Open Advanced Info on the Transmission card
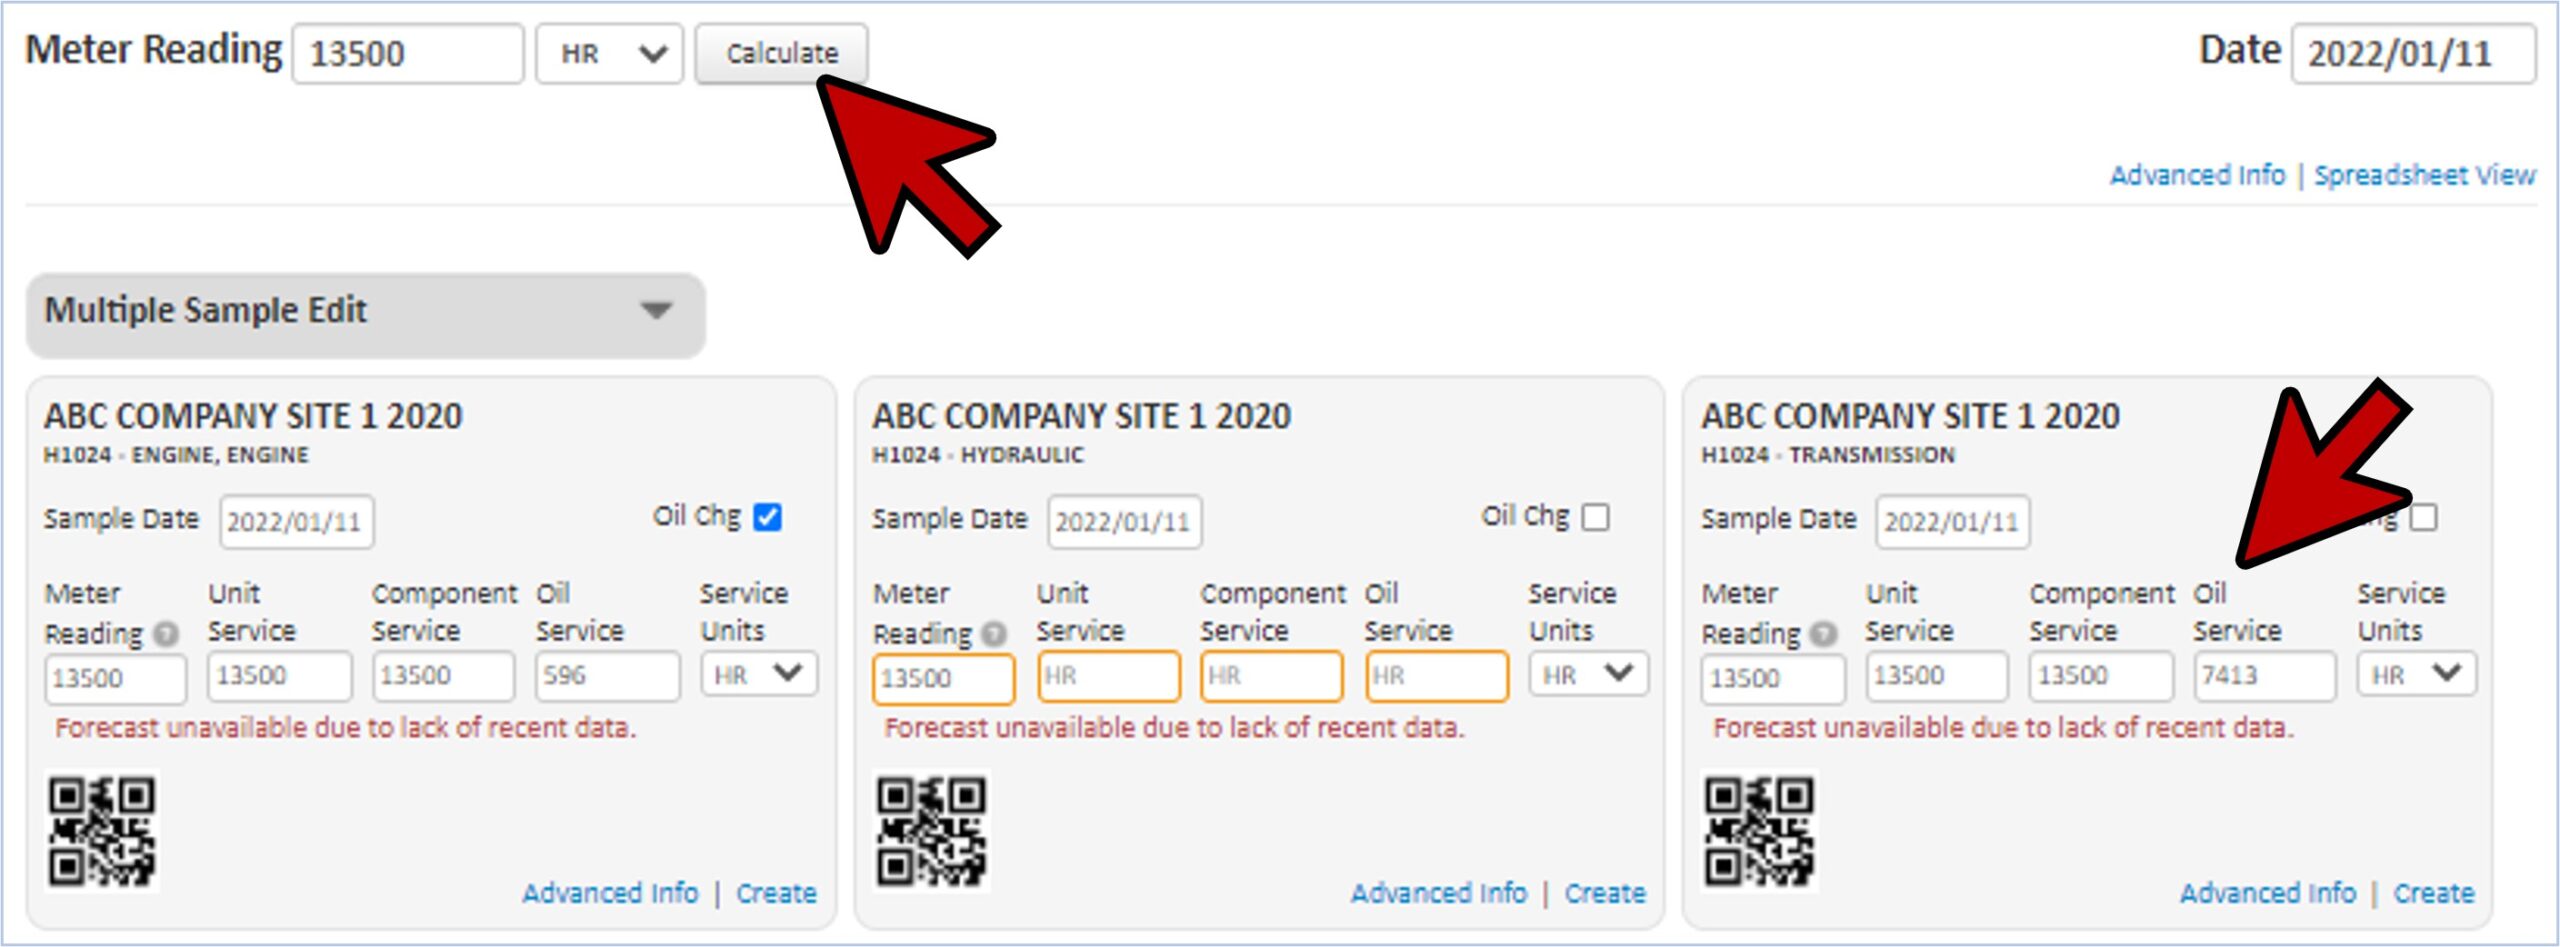This screenshot has height=947, width=2560. click(x=2267, y=892)
